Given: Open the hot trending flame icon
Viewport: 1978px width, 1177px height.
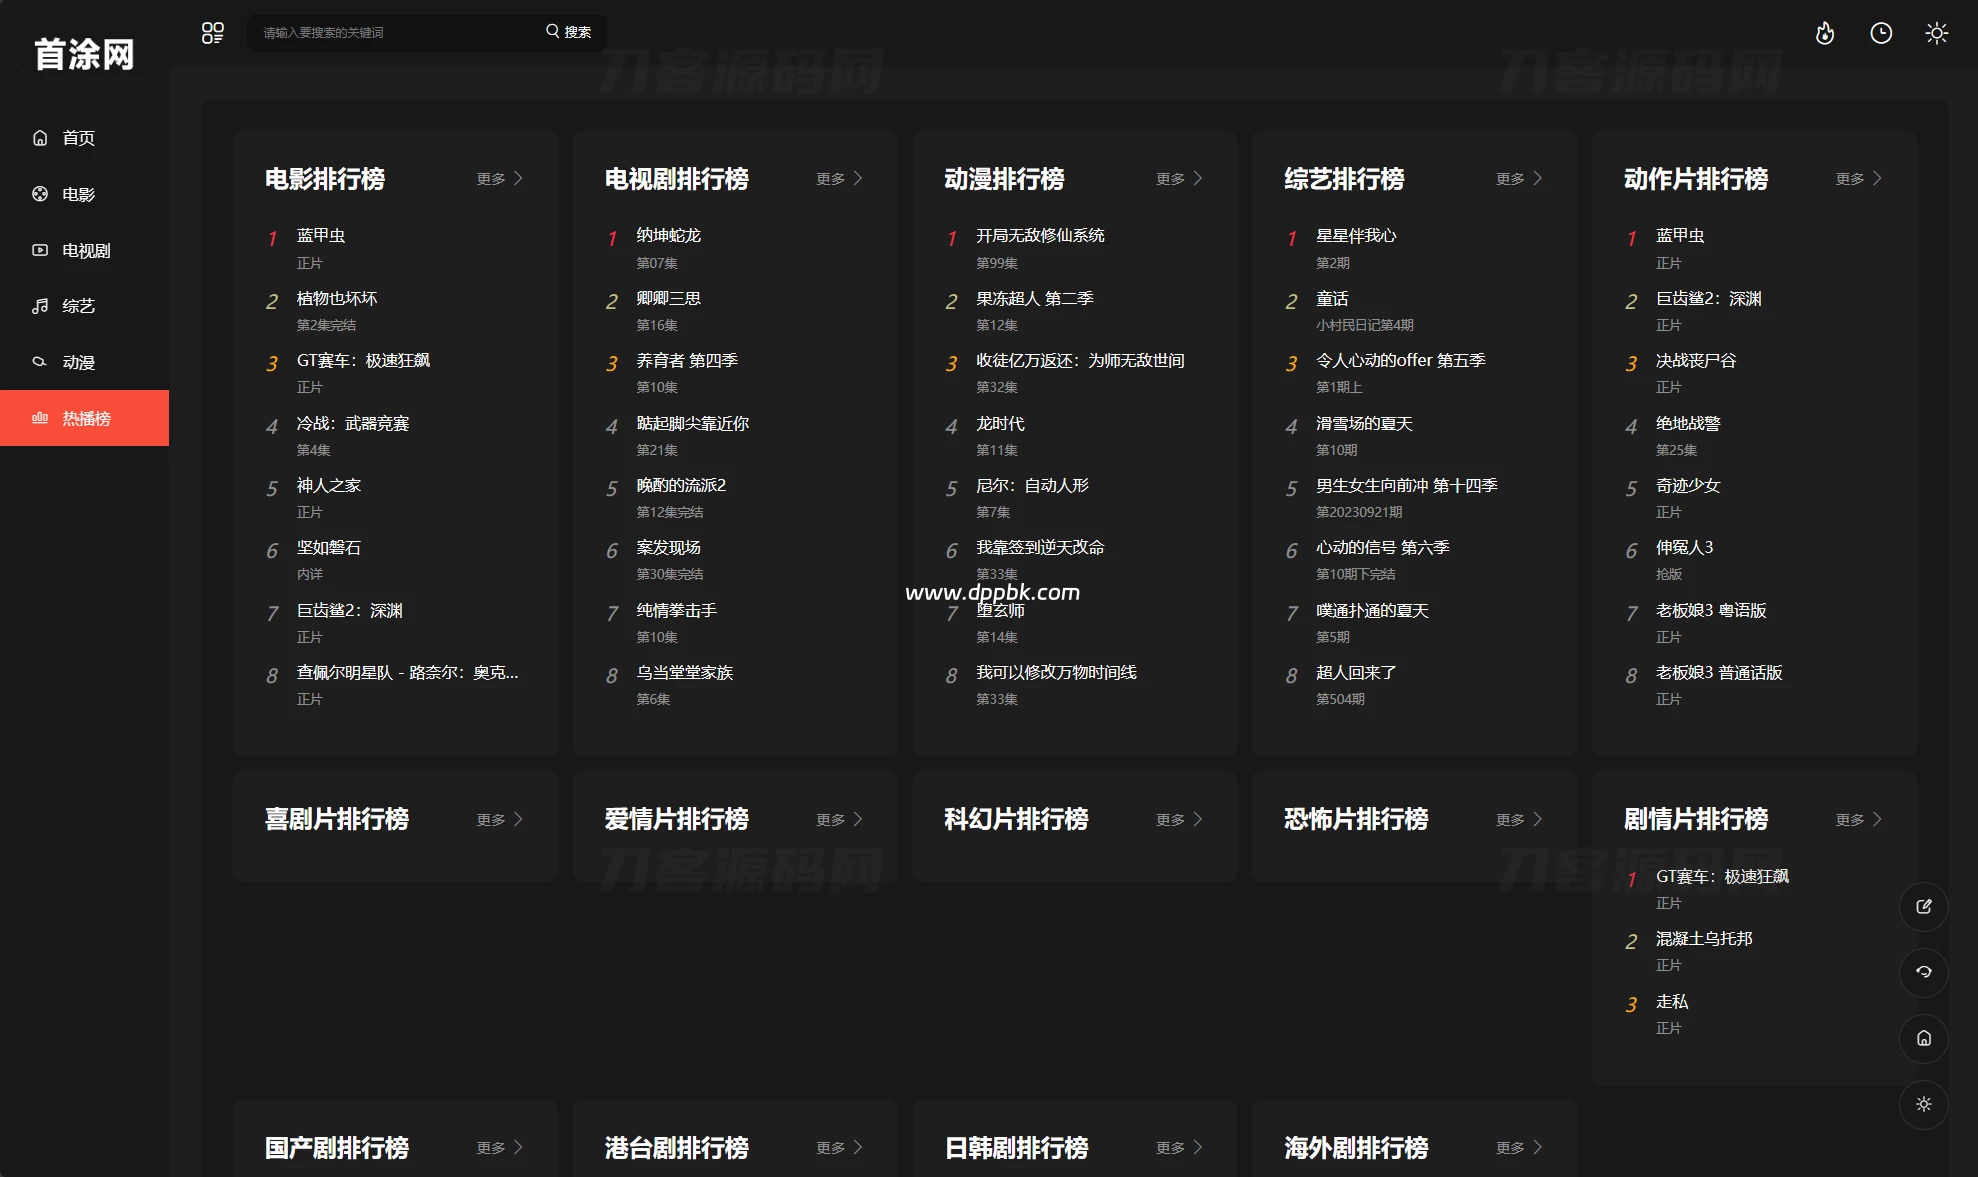Looking at the screenshot, I should pyautogui.click(x=1825, y=33).
